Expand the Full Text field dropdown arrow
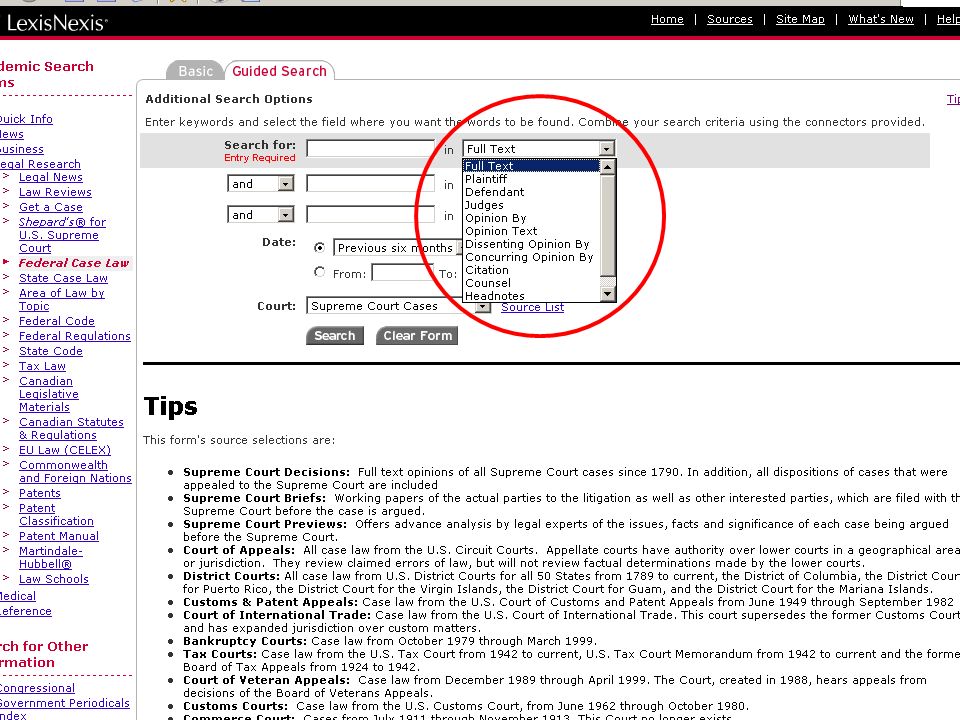The image size is (960, 720). tap(606, 149)
